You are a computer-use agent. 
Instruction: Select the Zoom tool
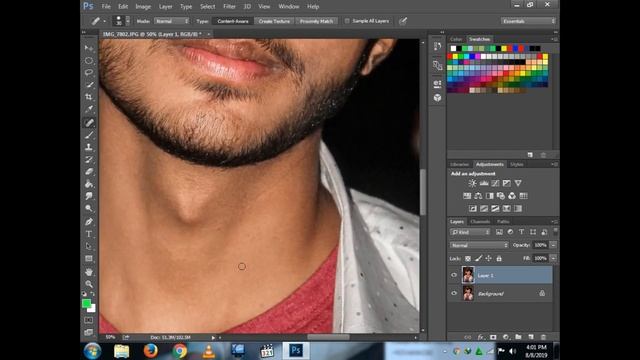(x=89, y=284)
